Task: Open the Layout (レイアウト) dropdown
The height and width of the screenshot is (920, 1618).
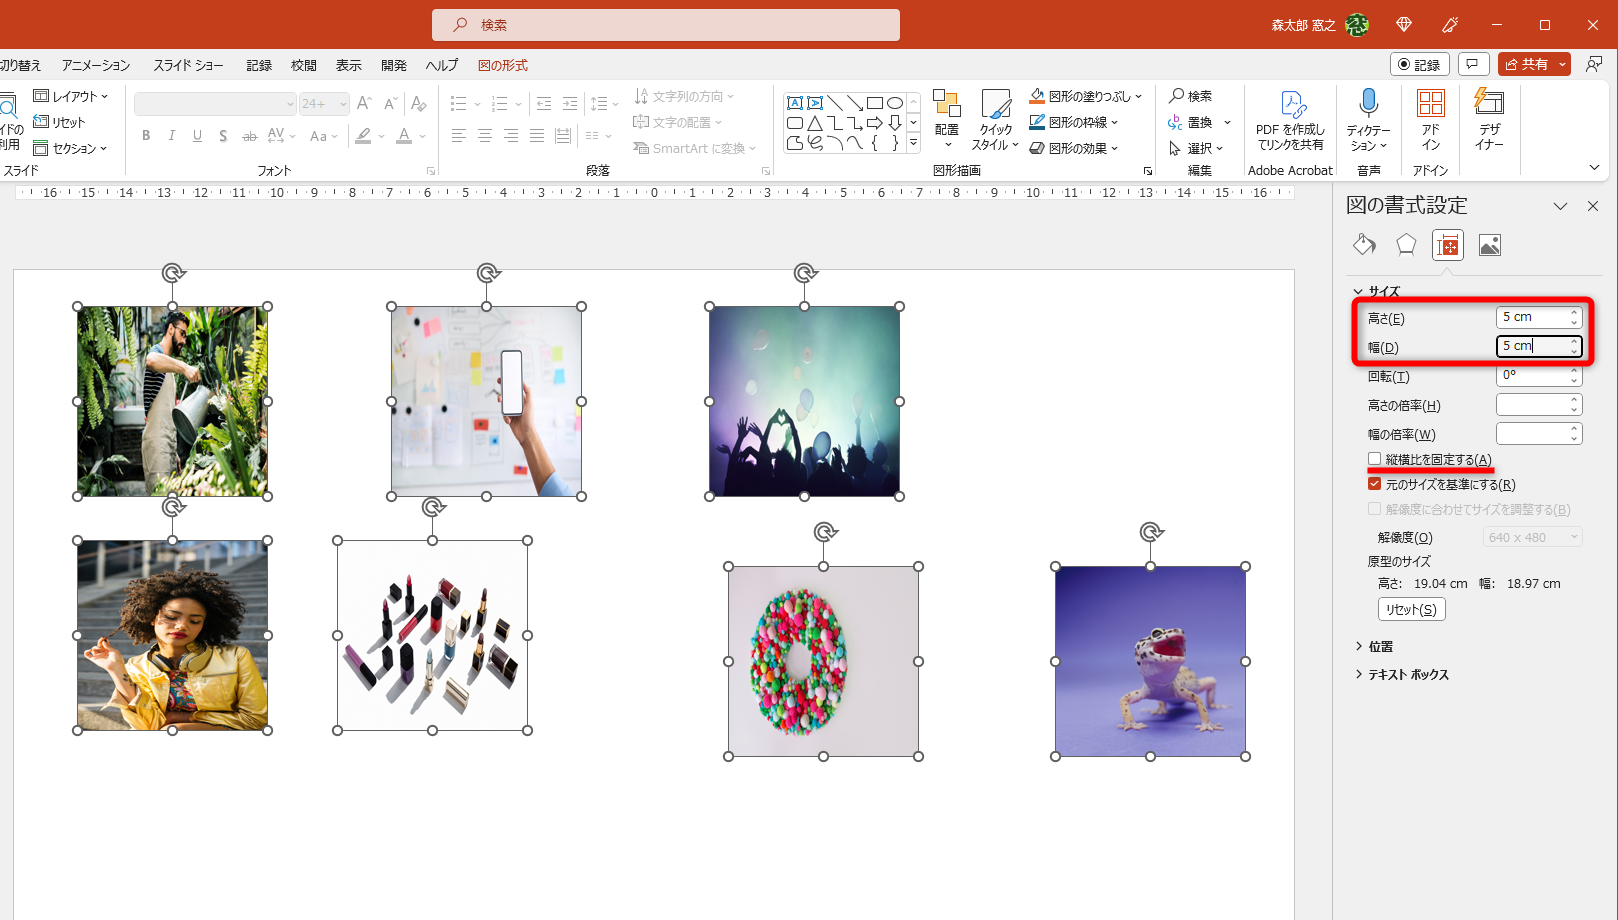Action: click(x=71, y=96)
